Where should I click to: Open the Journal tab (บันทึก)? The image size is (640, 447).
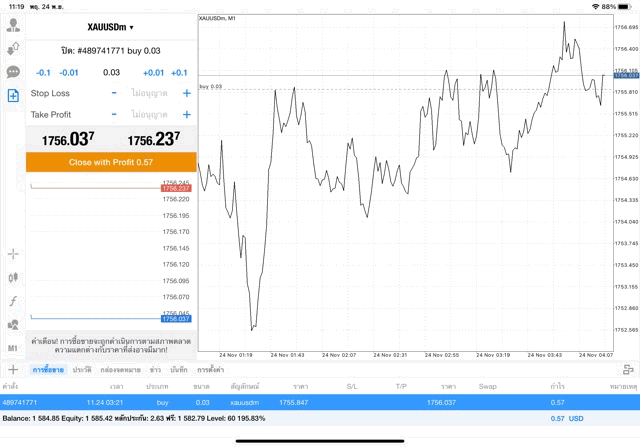point(179,370)
